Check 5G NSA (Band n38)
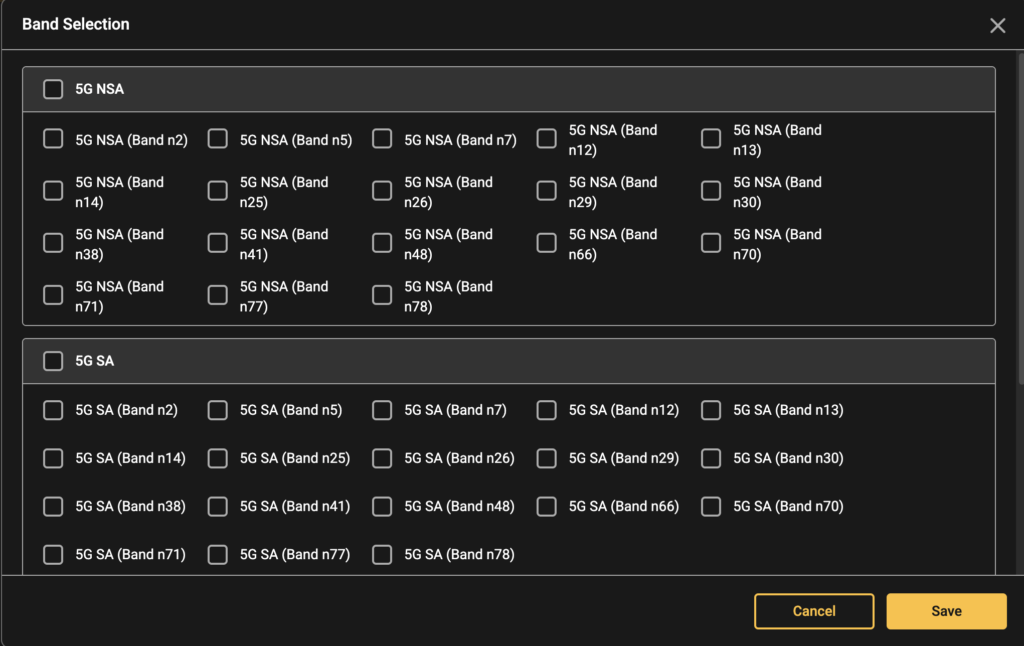 coord(53,243)
